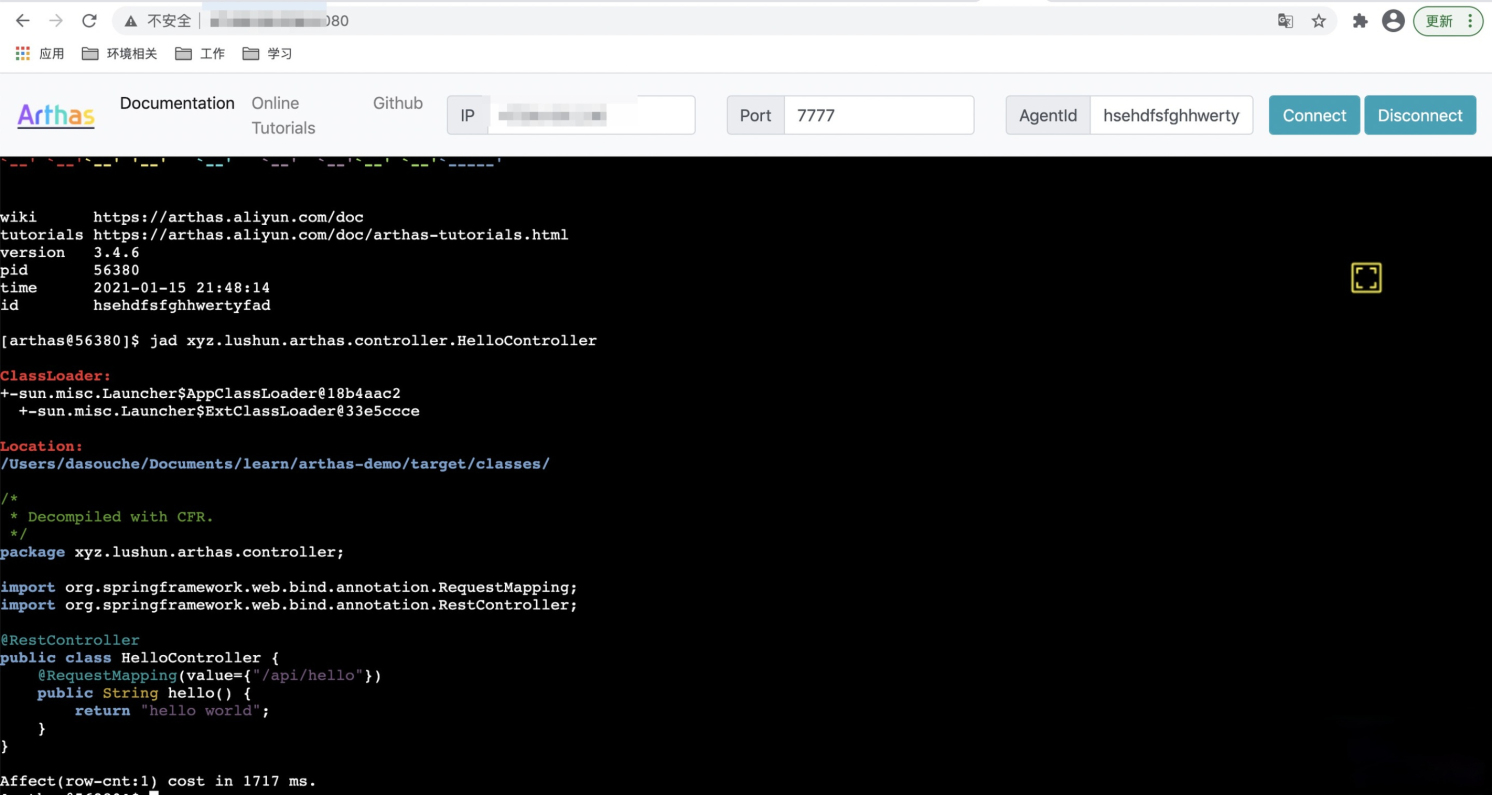Open the Online Tutorials link
1492x795 pixels.
[x=283, y=115]
